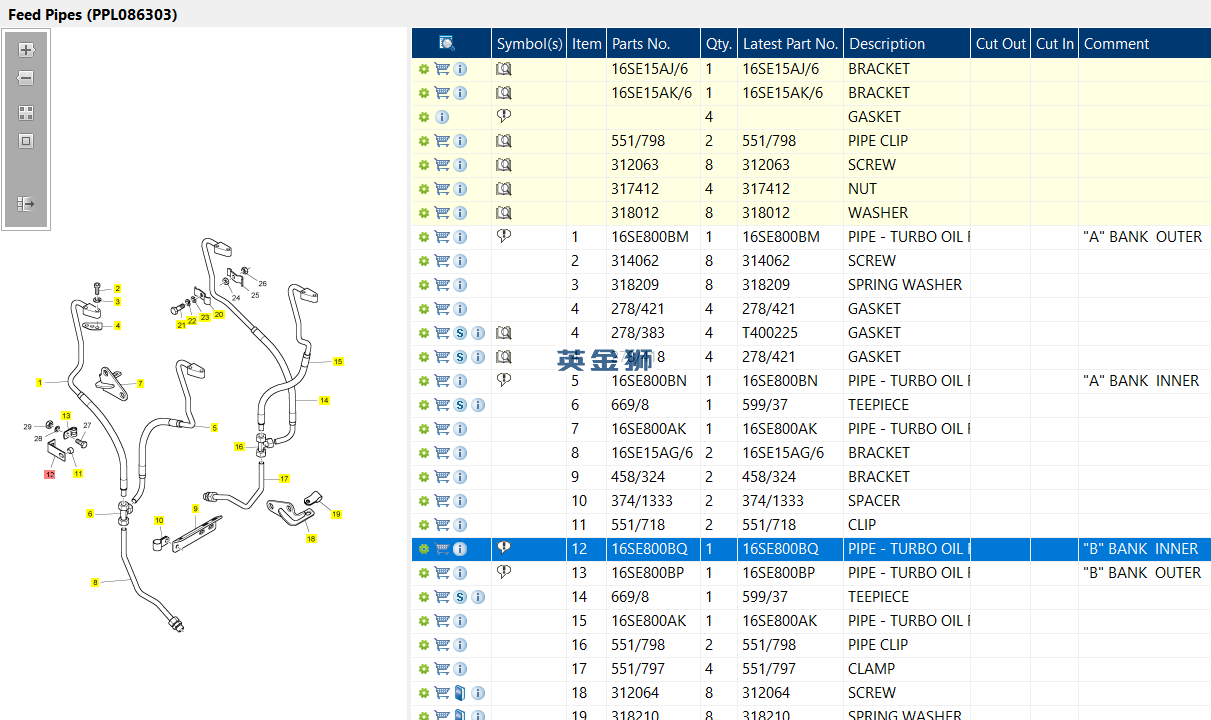This screenshot has height=720, width=1211.
Task: Select red callout 12 in the diagram
Action: (49, 474)
